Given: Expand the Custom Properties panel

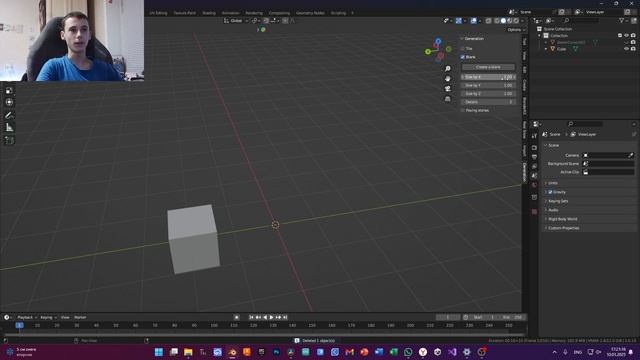Looking at the screenshot, I should [563, 228].
